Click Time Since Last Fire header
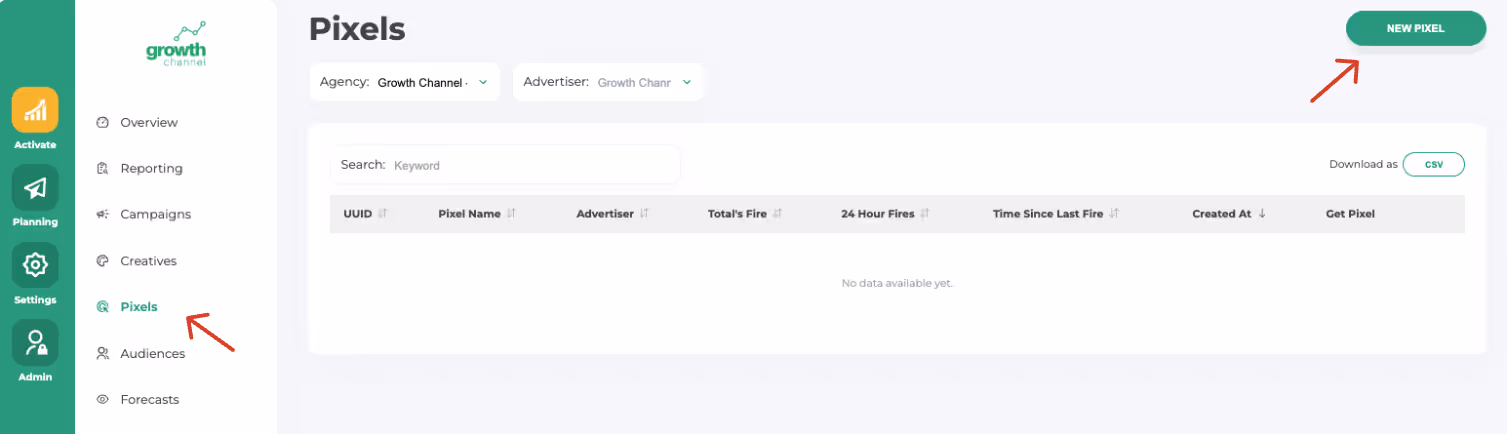1507x434 pixels. point(1048,214)
